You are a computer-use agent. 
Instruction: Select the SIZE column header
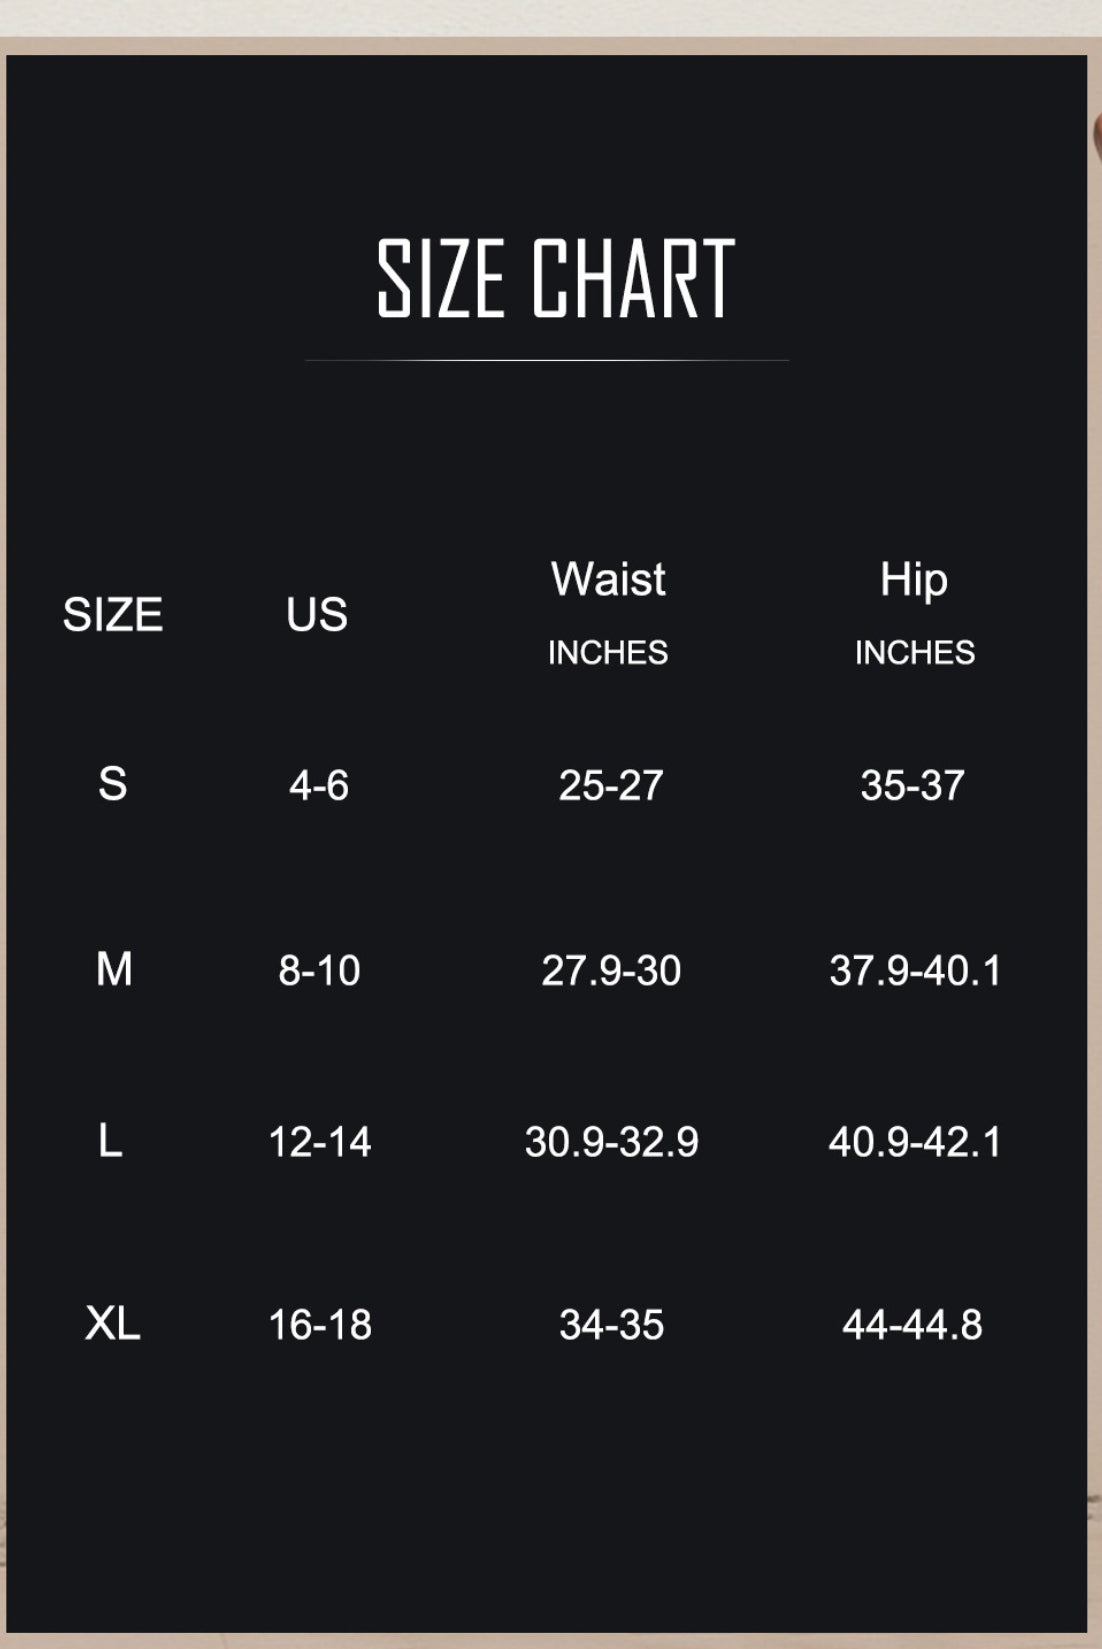click(113, 614)
